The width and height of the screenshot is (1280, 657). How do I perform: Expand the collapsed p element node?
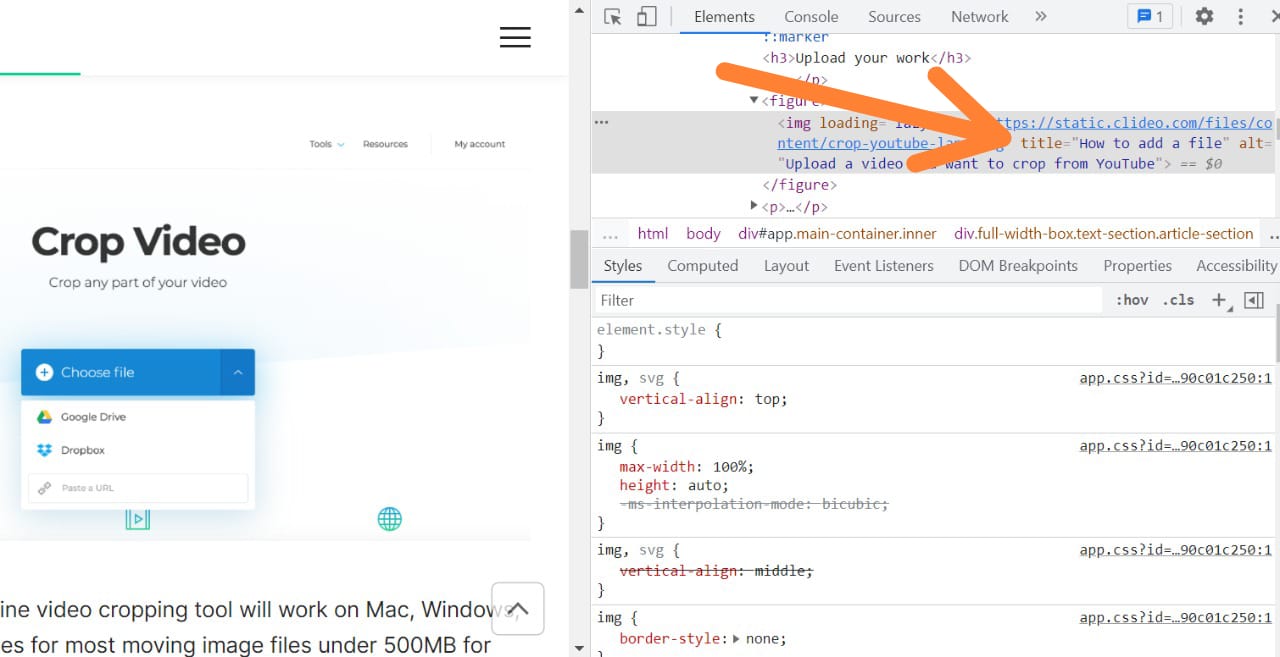754,205
